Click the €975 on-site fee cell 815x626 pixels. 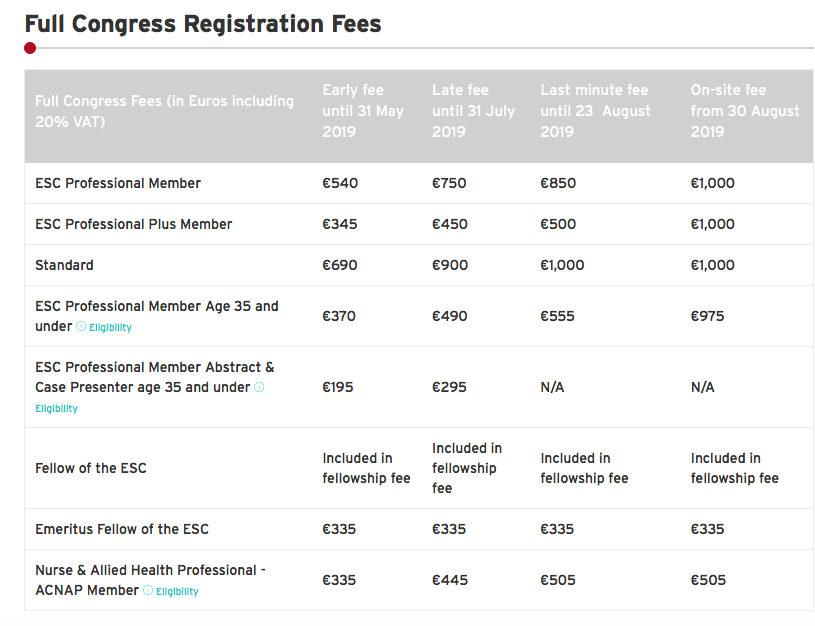pos(707,316)
